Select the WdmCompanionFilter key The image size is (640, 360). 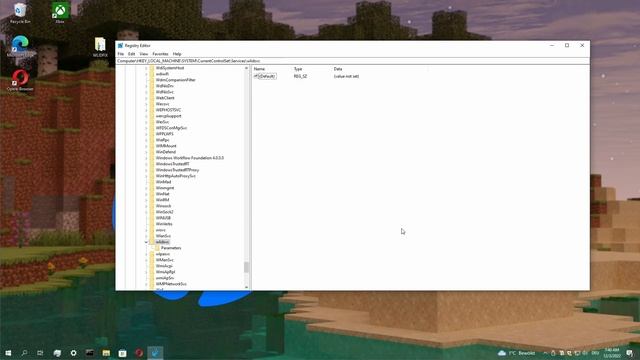[x=176, y=80]
